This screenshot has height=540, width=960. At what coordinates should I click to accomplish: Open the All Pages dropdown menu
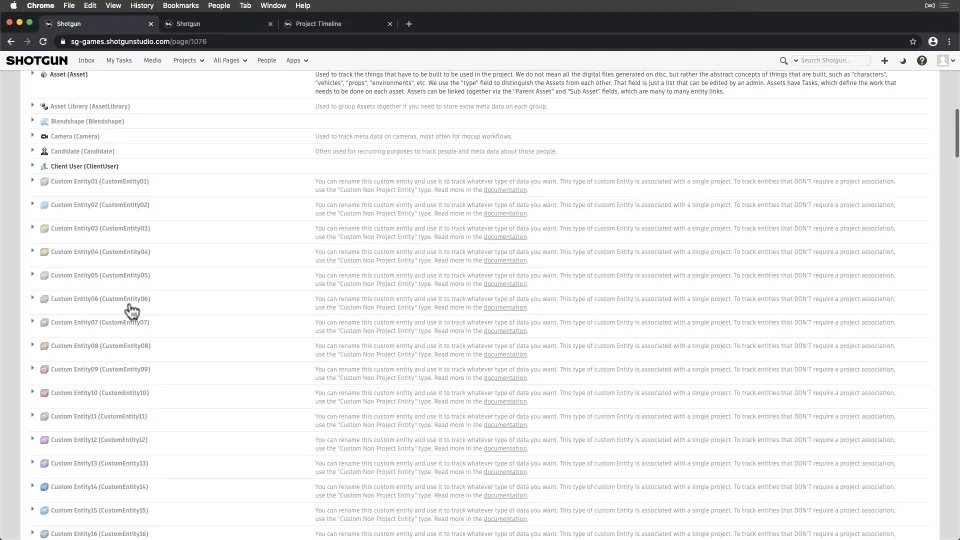(229, 60)
